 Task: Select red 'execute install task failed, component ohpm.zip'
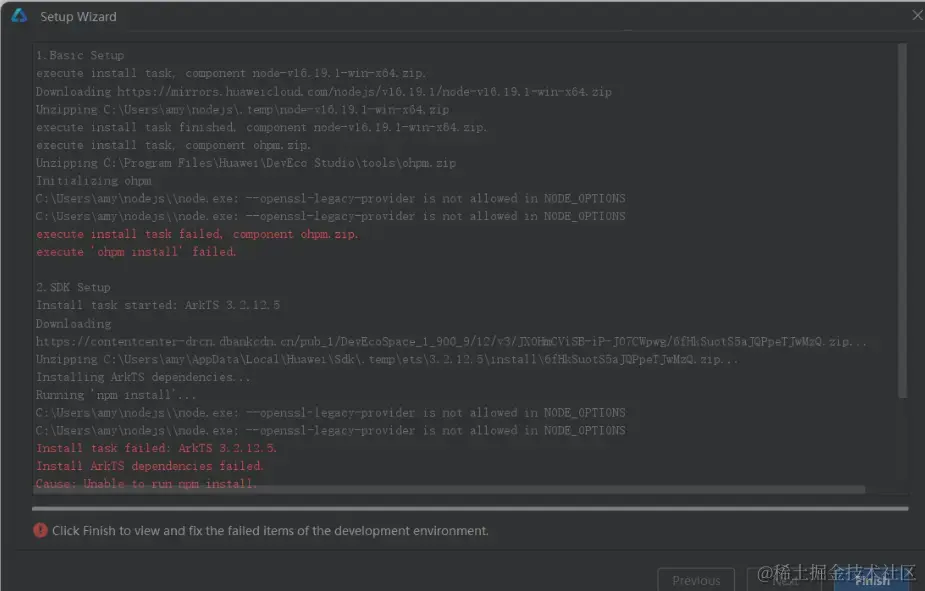pyautogui.click(x=197, y=234)
